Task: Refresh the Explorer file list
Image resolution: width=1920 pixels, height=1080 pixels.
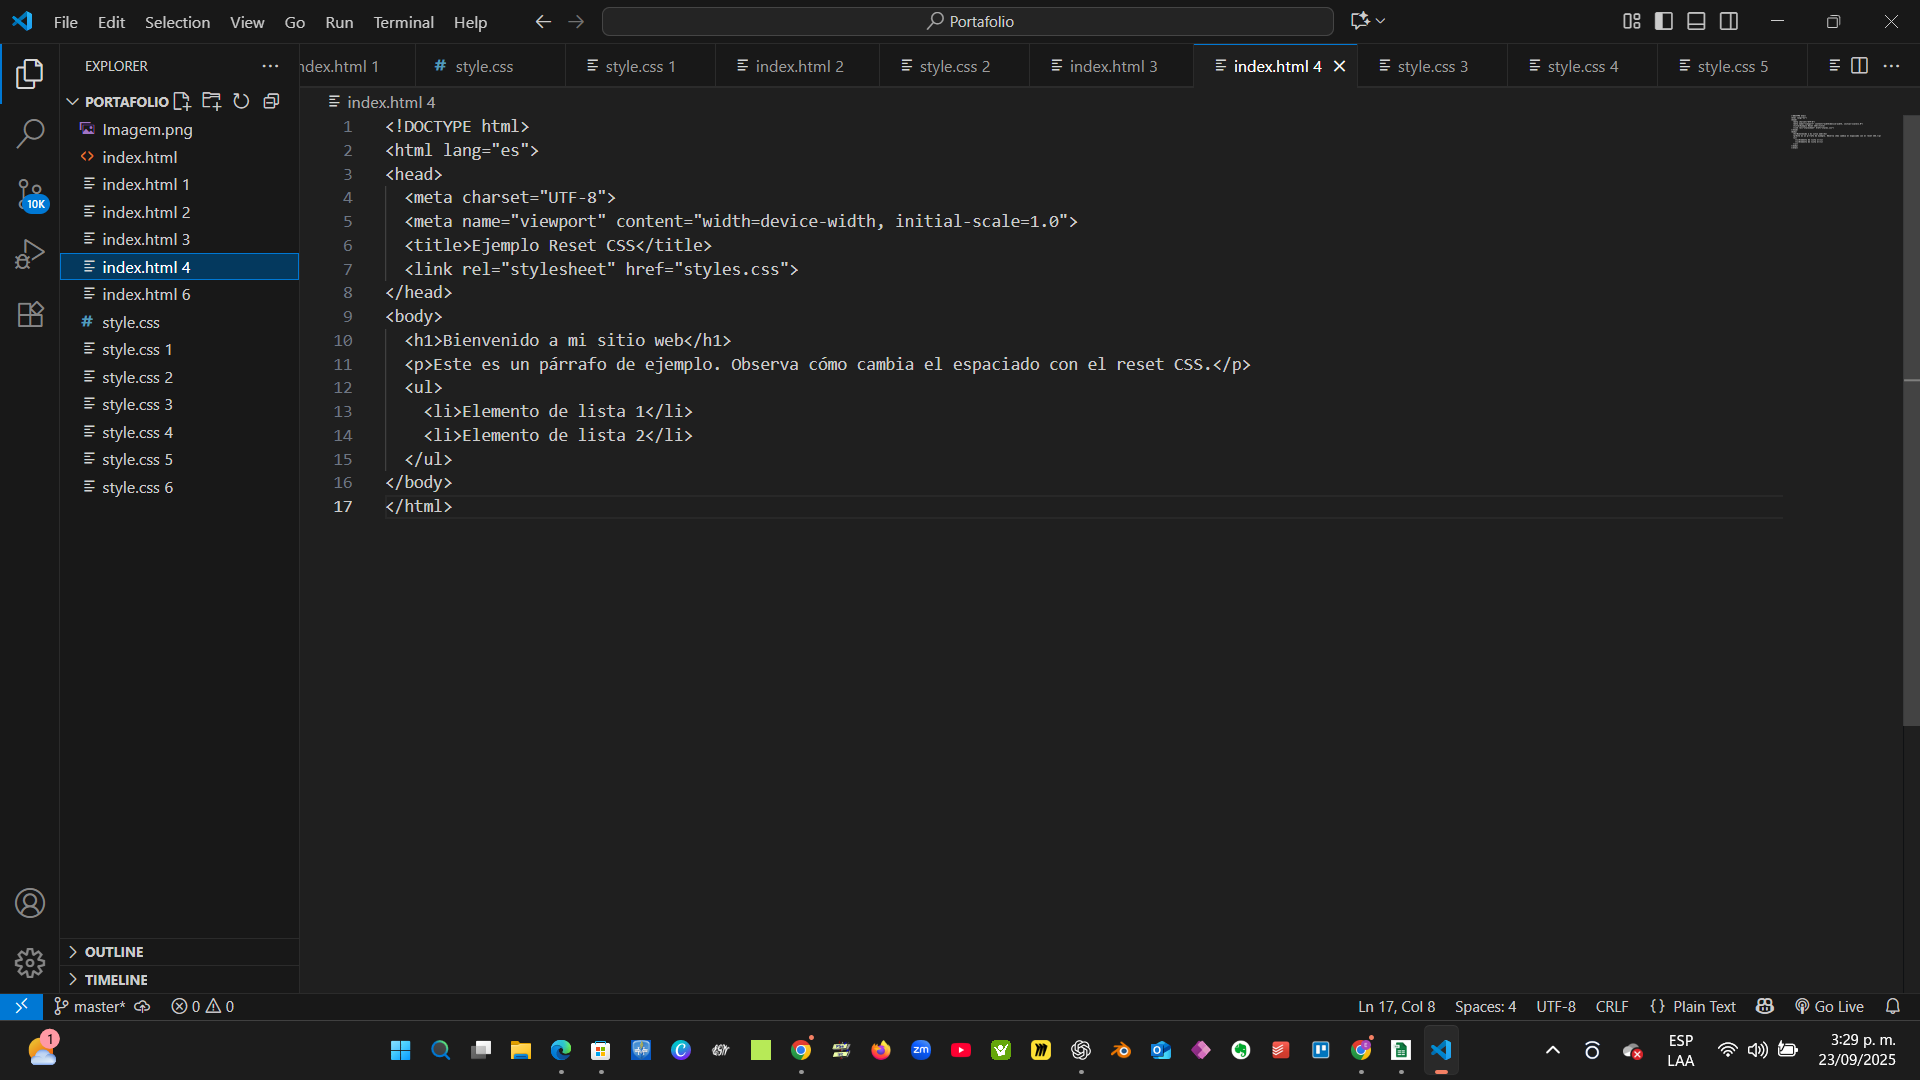Action: click(x=241, y=101)
